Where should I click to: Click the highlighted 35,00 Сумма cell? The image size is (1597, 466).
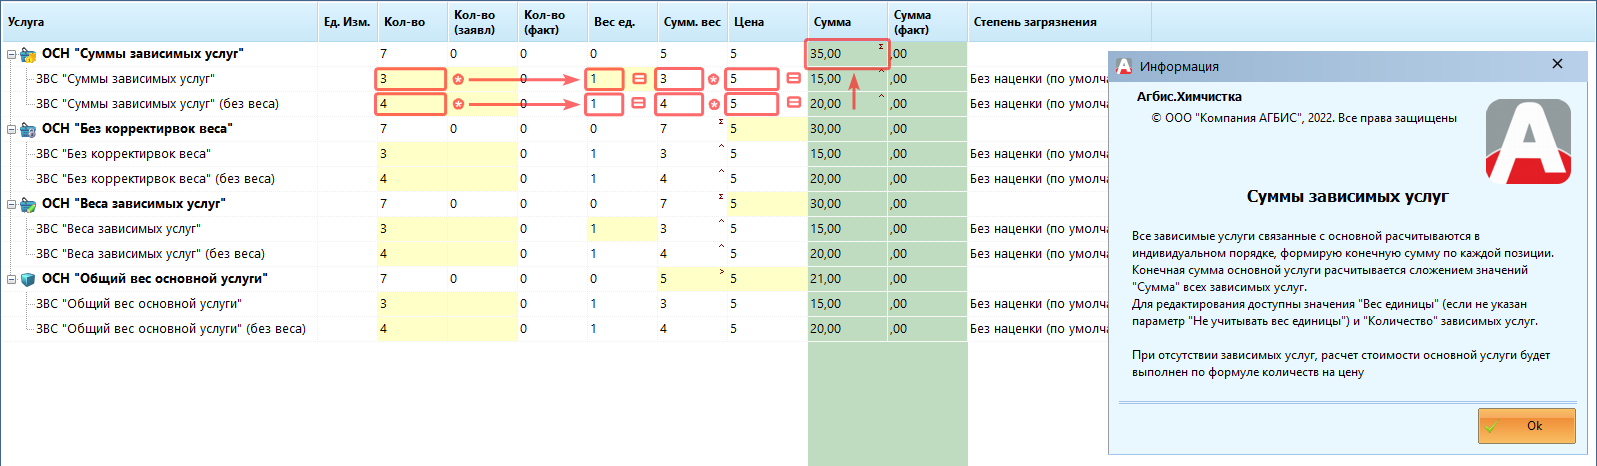[845, 54]
